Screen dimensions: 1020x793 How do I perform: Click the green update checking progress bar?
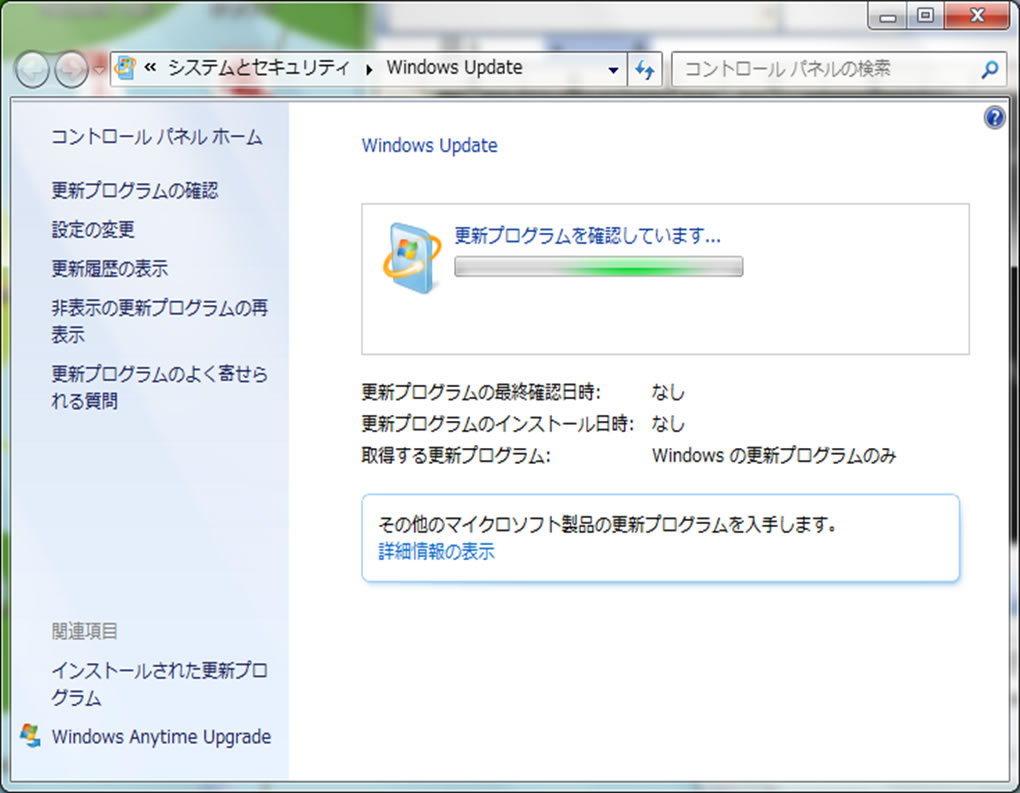pos(598,267)
